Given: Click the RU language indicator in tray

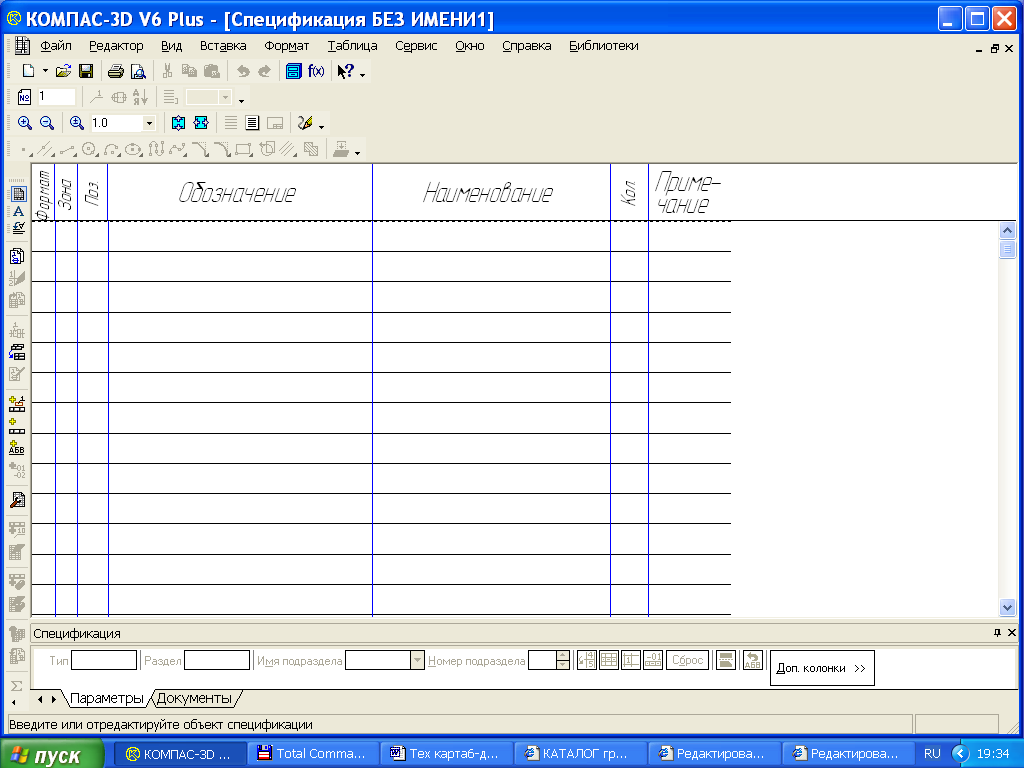Looking at the screenshot, I should (932, 754).
